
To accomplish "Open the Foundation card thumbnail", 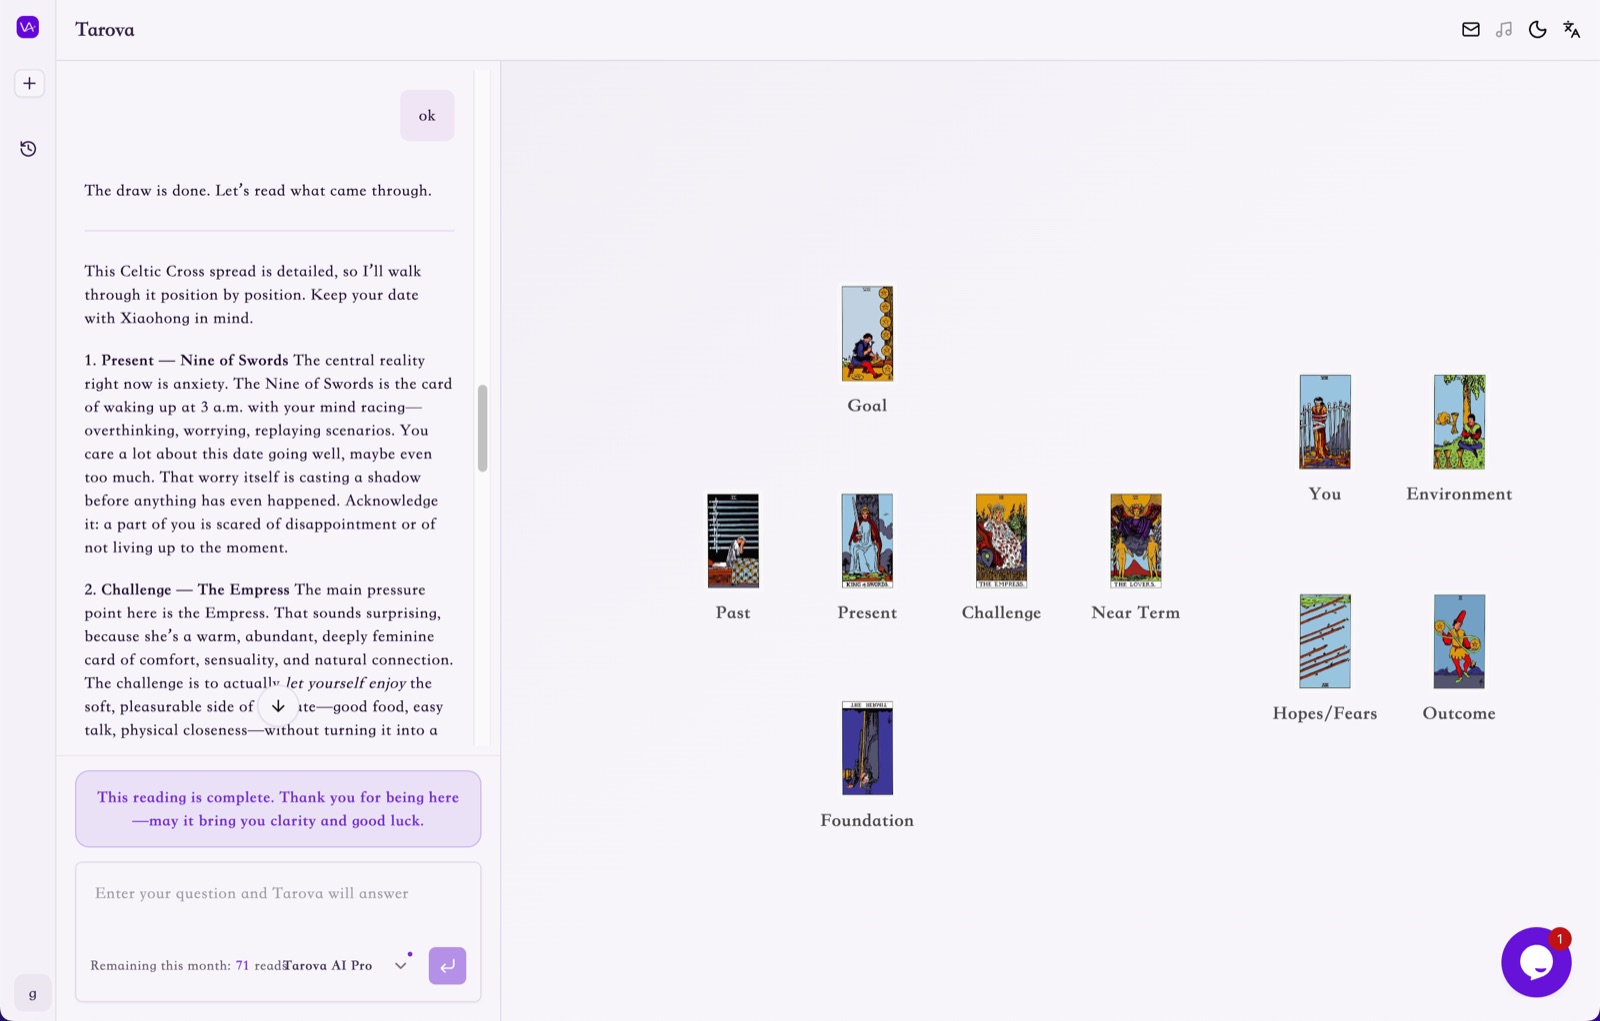I will tap(867, 748).
